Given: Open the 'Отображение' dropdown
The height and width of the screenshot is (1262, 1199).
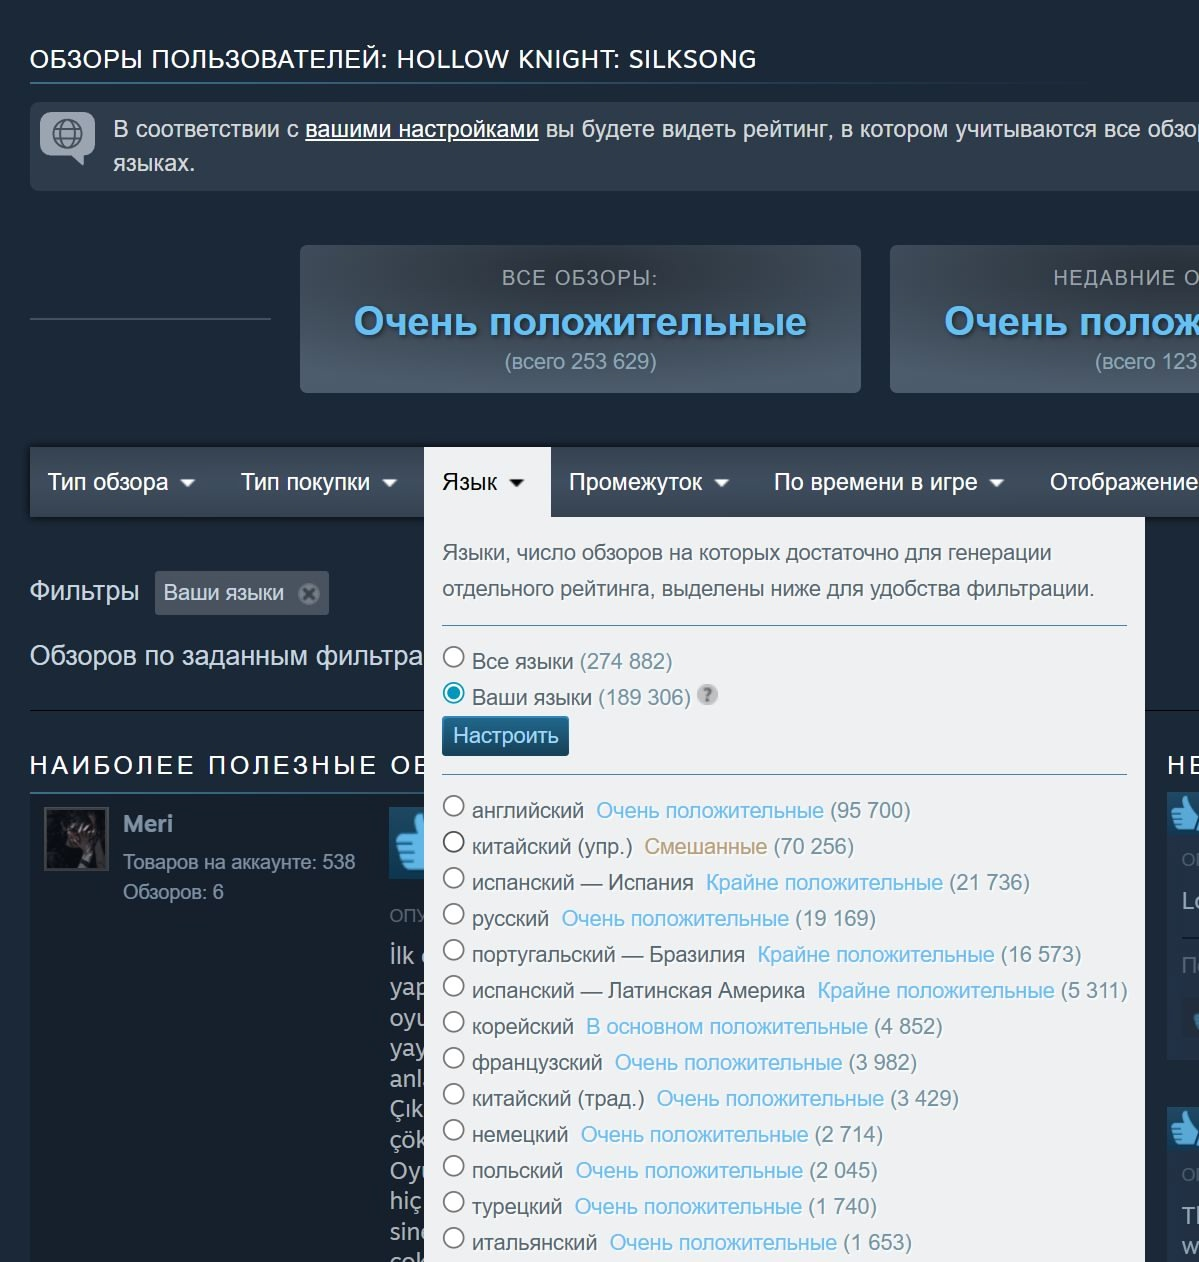Looking at the screenshot, I should (1124, 482).
